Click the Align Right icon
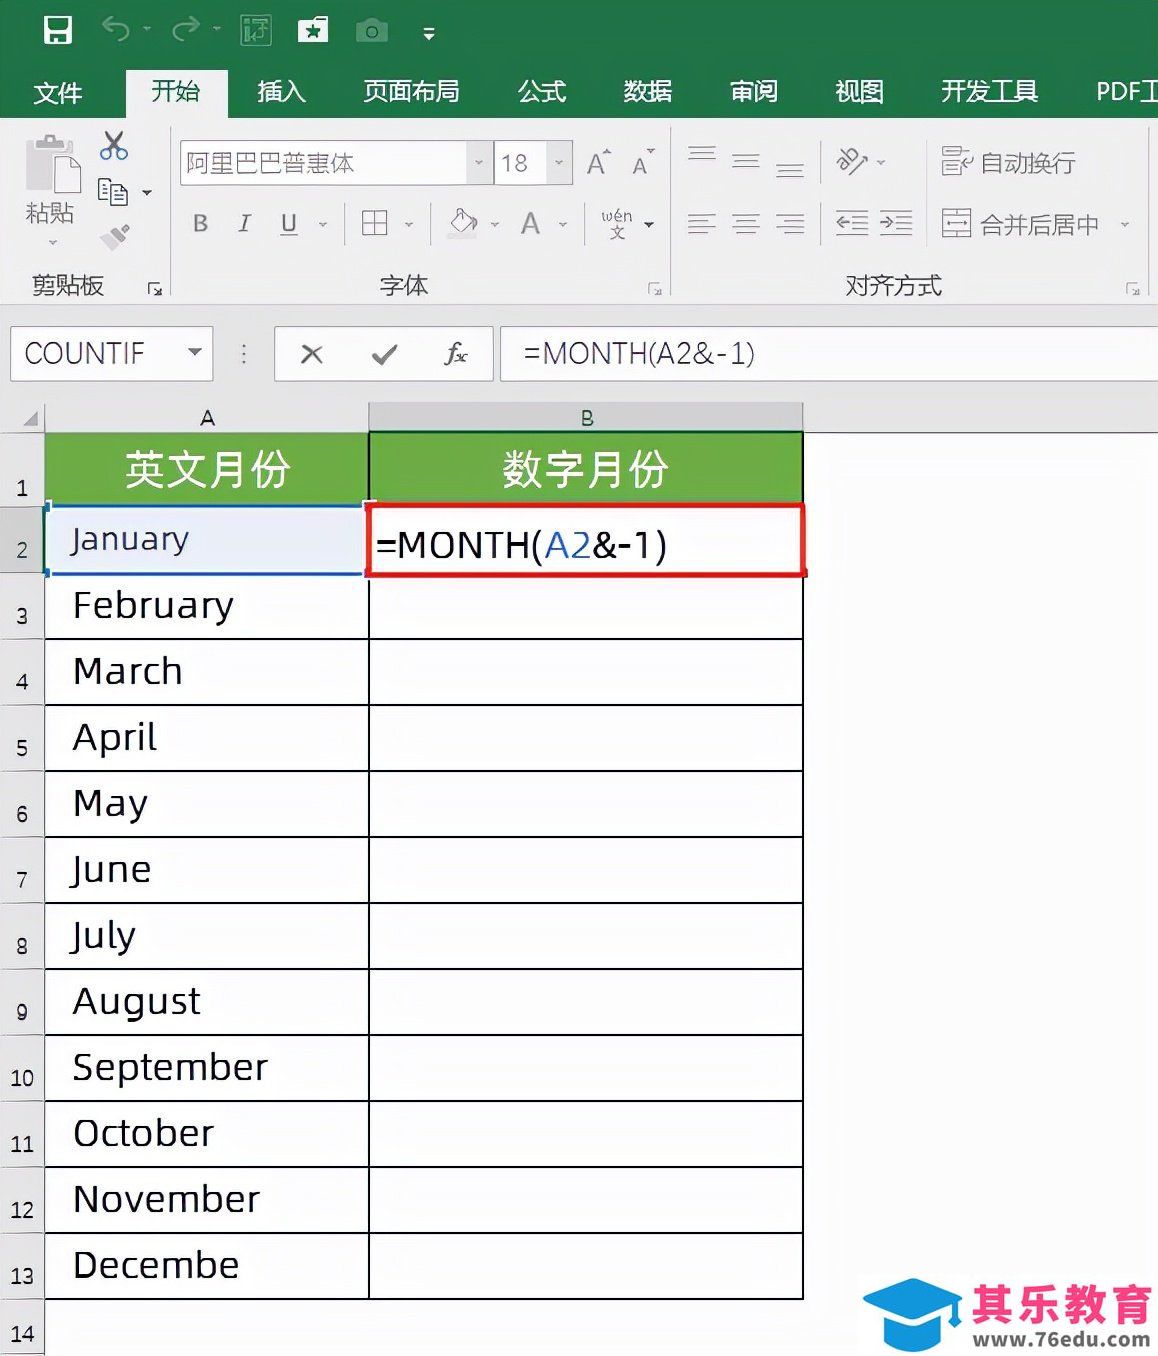 (x=790, y=224)
